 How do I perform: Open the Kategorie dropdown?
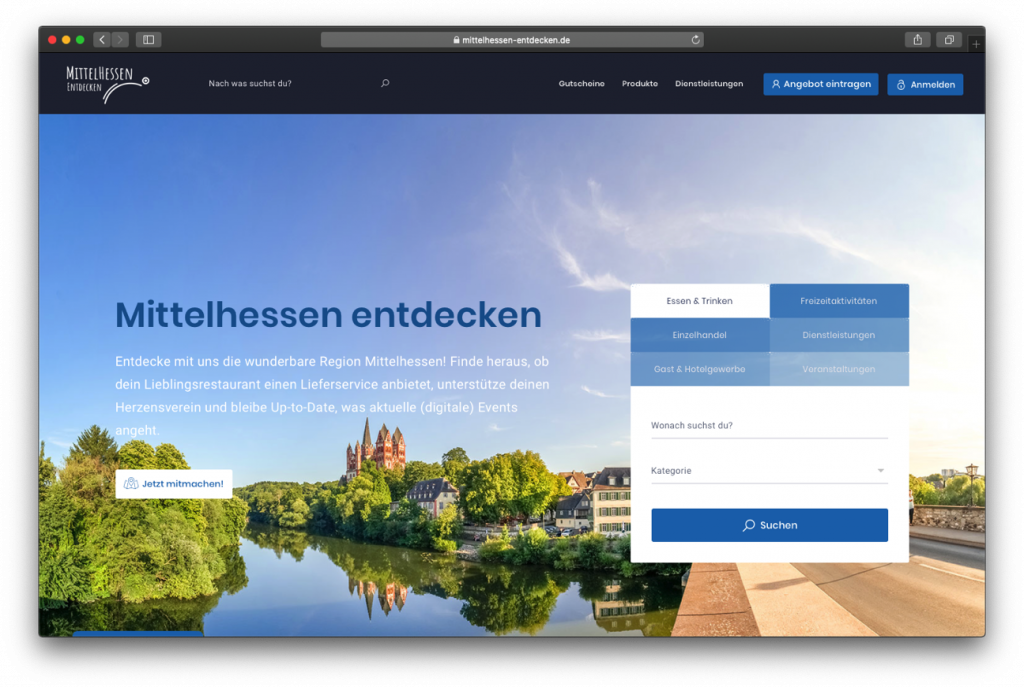pyautogui.click(x=769, y=470)
